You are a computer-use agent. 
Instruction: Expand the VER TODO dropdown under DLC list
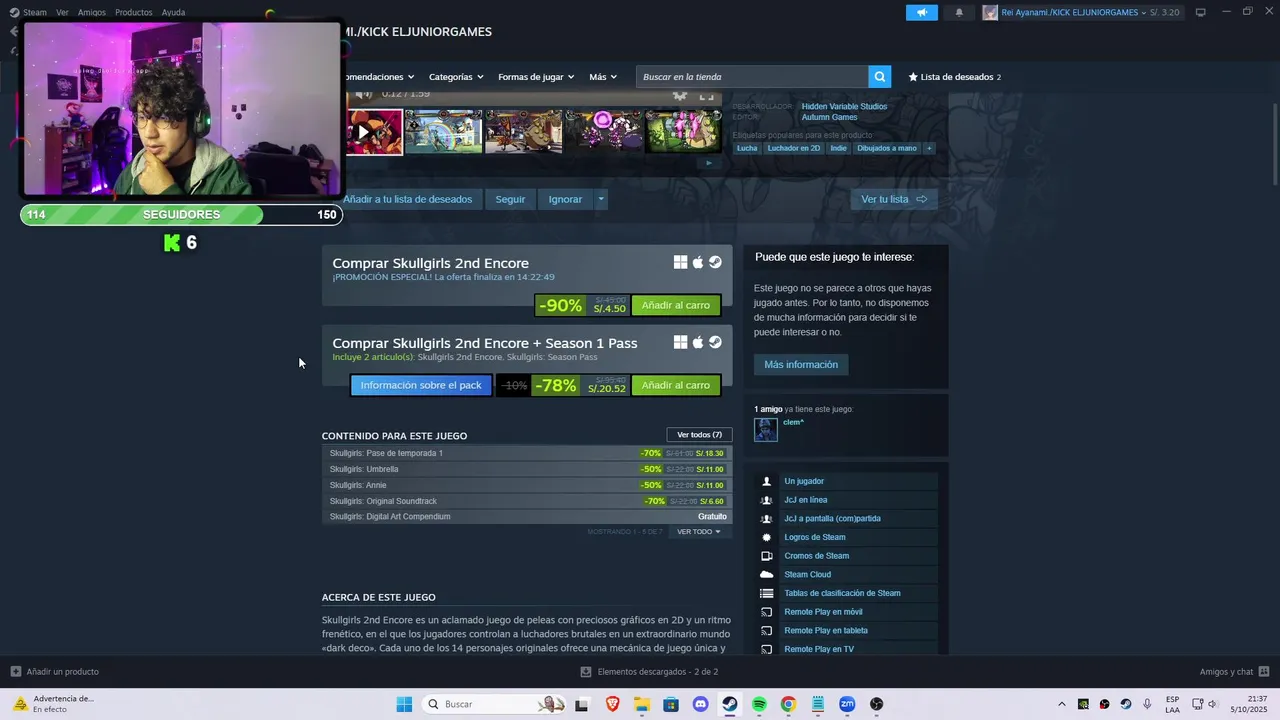699,532
